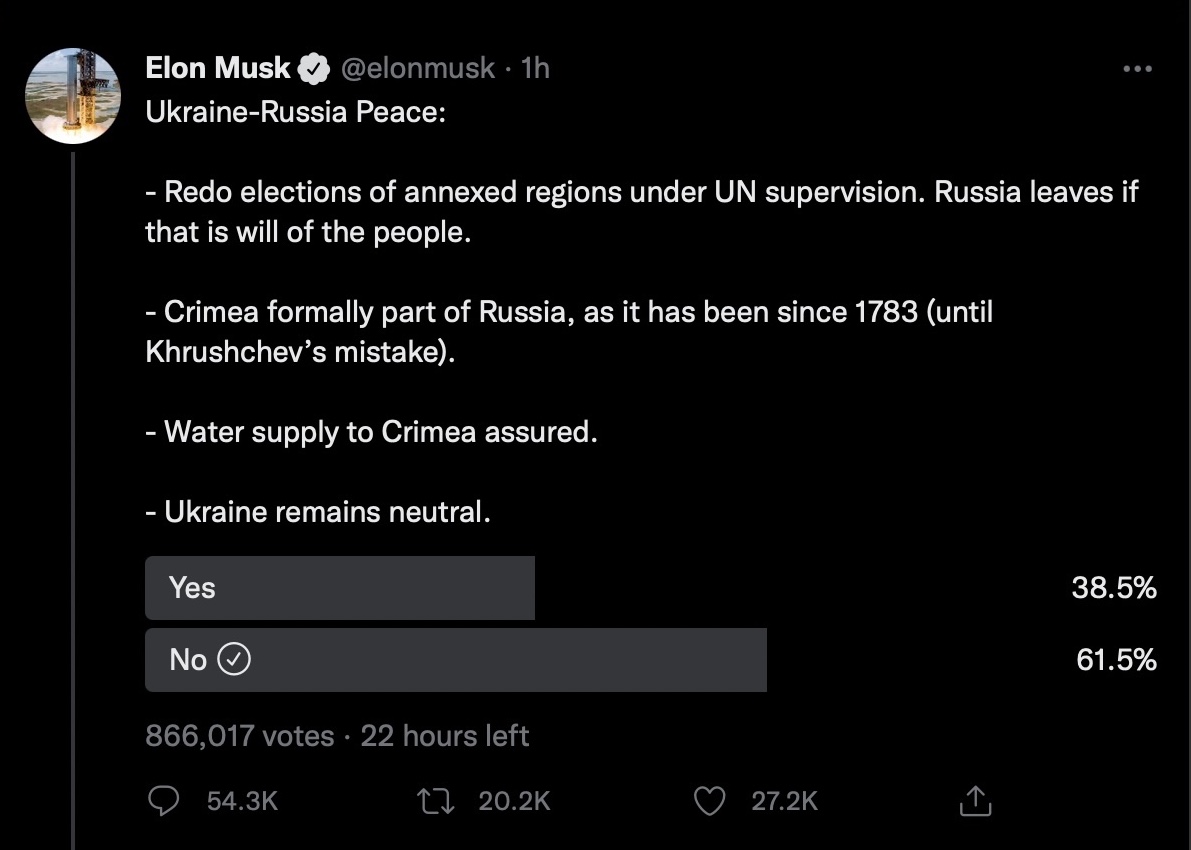Open Elon Musk's profile avatar
The height and width of the screenshot is (850, 1191).
coord(74,96)
